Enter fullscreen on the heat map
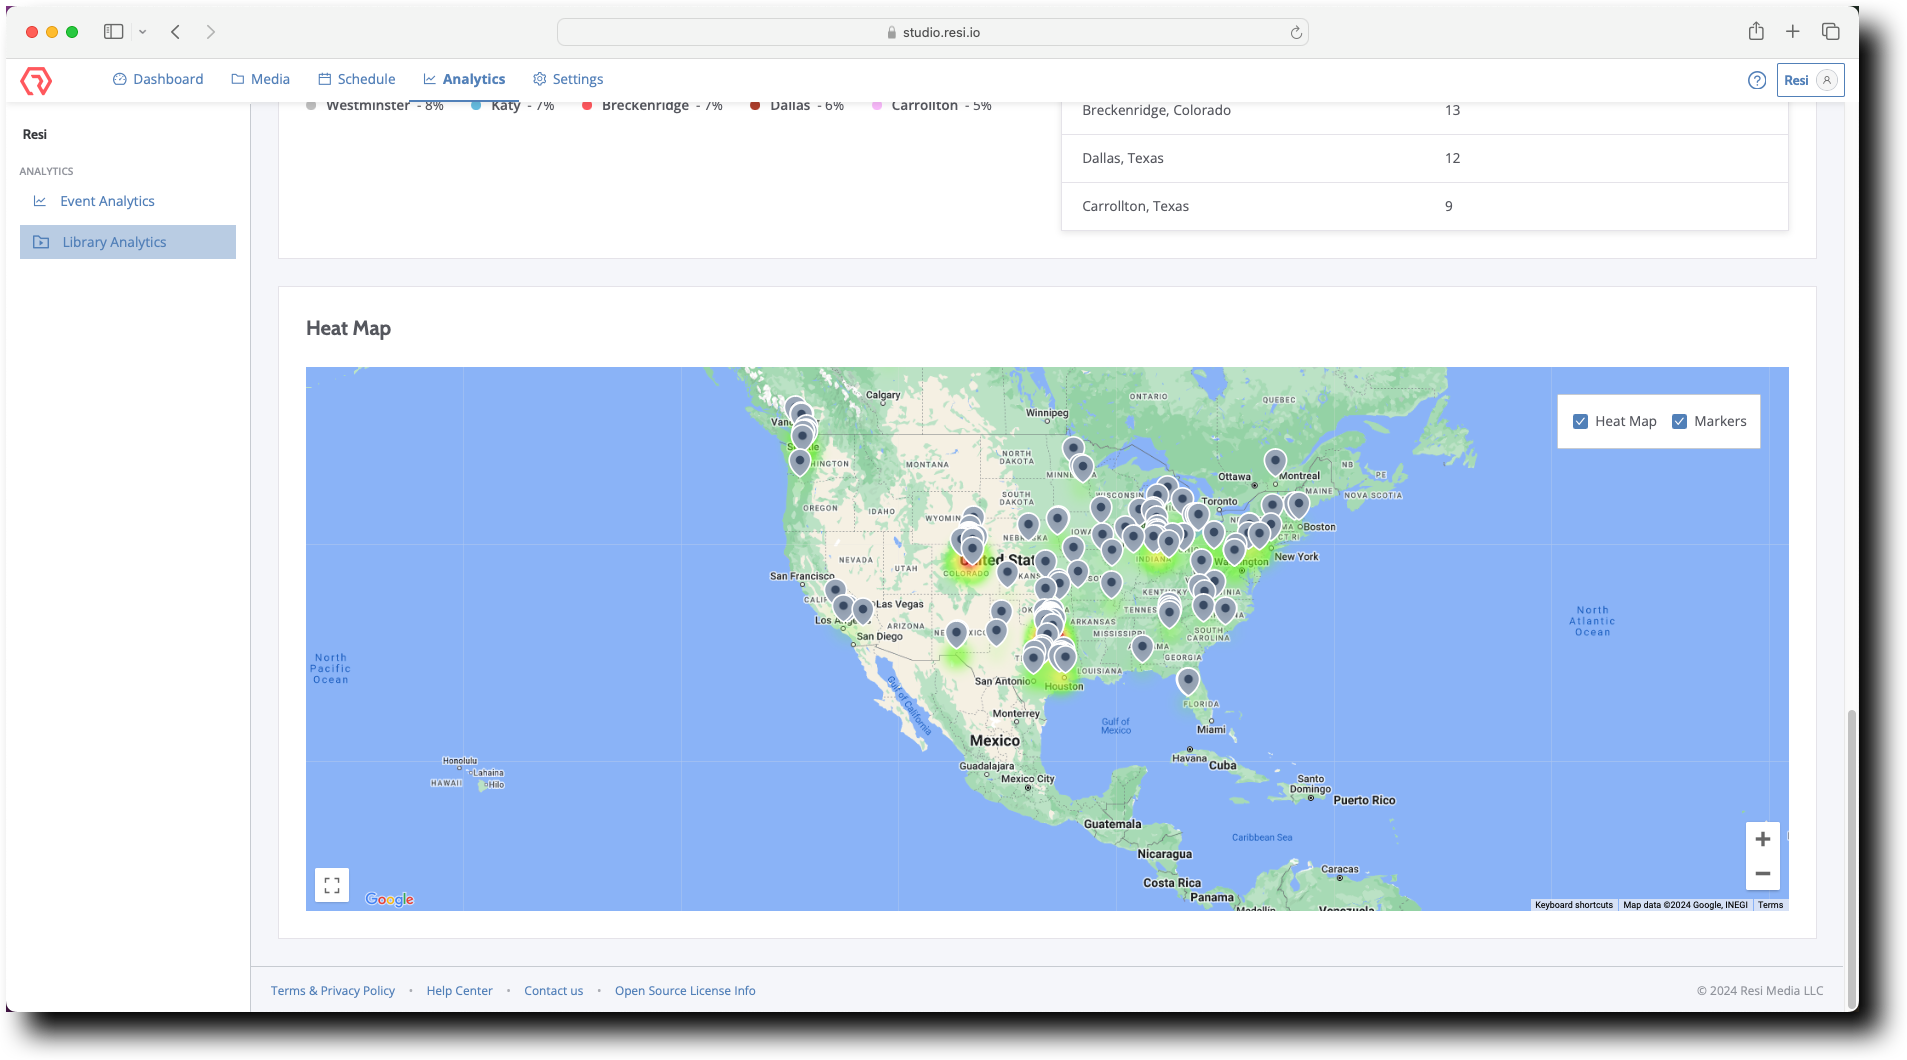Image resolution: width=1907 pixels, height=1060 pixels. [x=331, y=884]
